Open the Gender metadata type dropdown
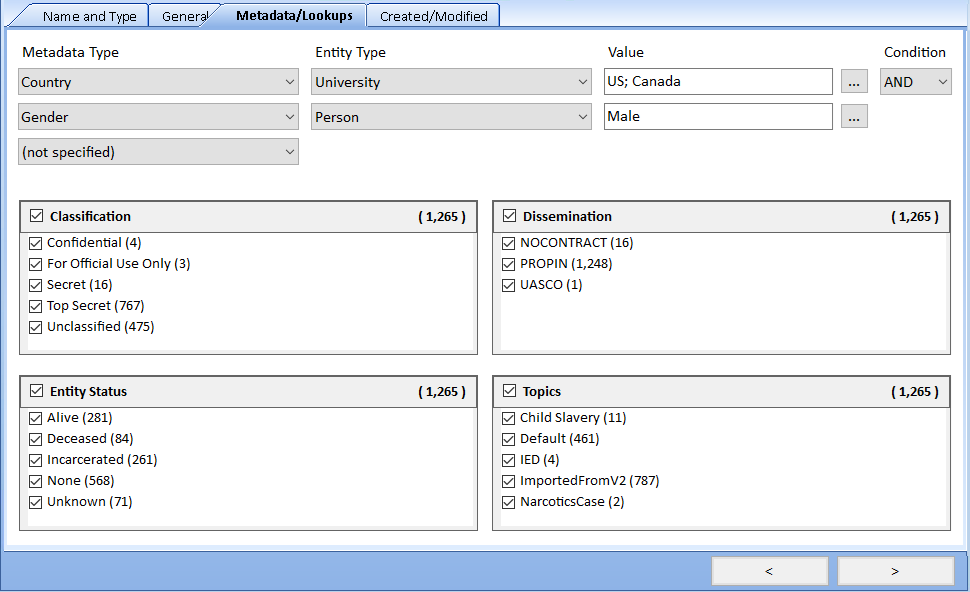The height and width of the screenshot is (592, 970). [x=158, y=117]
